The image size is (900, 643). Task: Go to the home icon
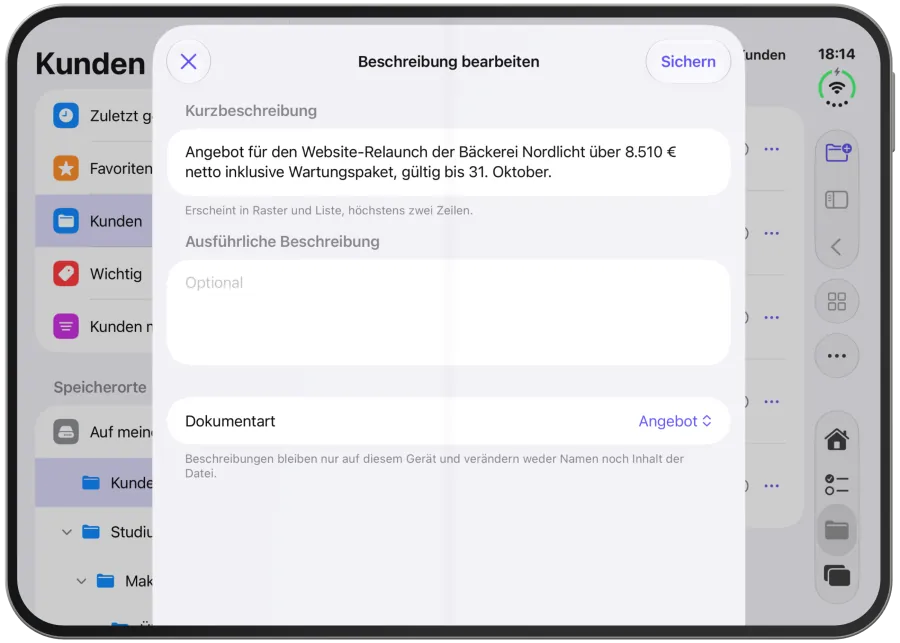pos(837,440)
